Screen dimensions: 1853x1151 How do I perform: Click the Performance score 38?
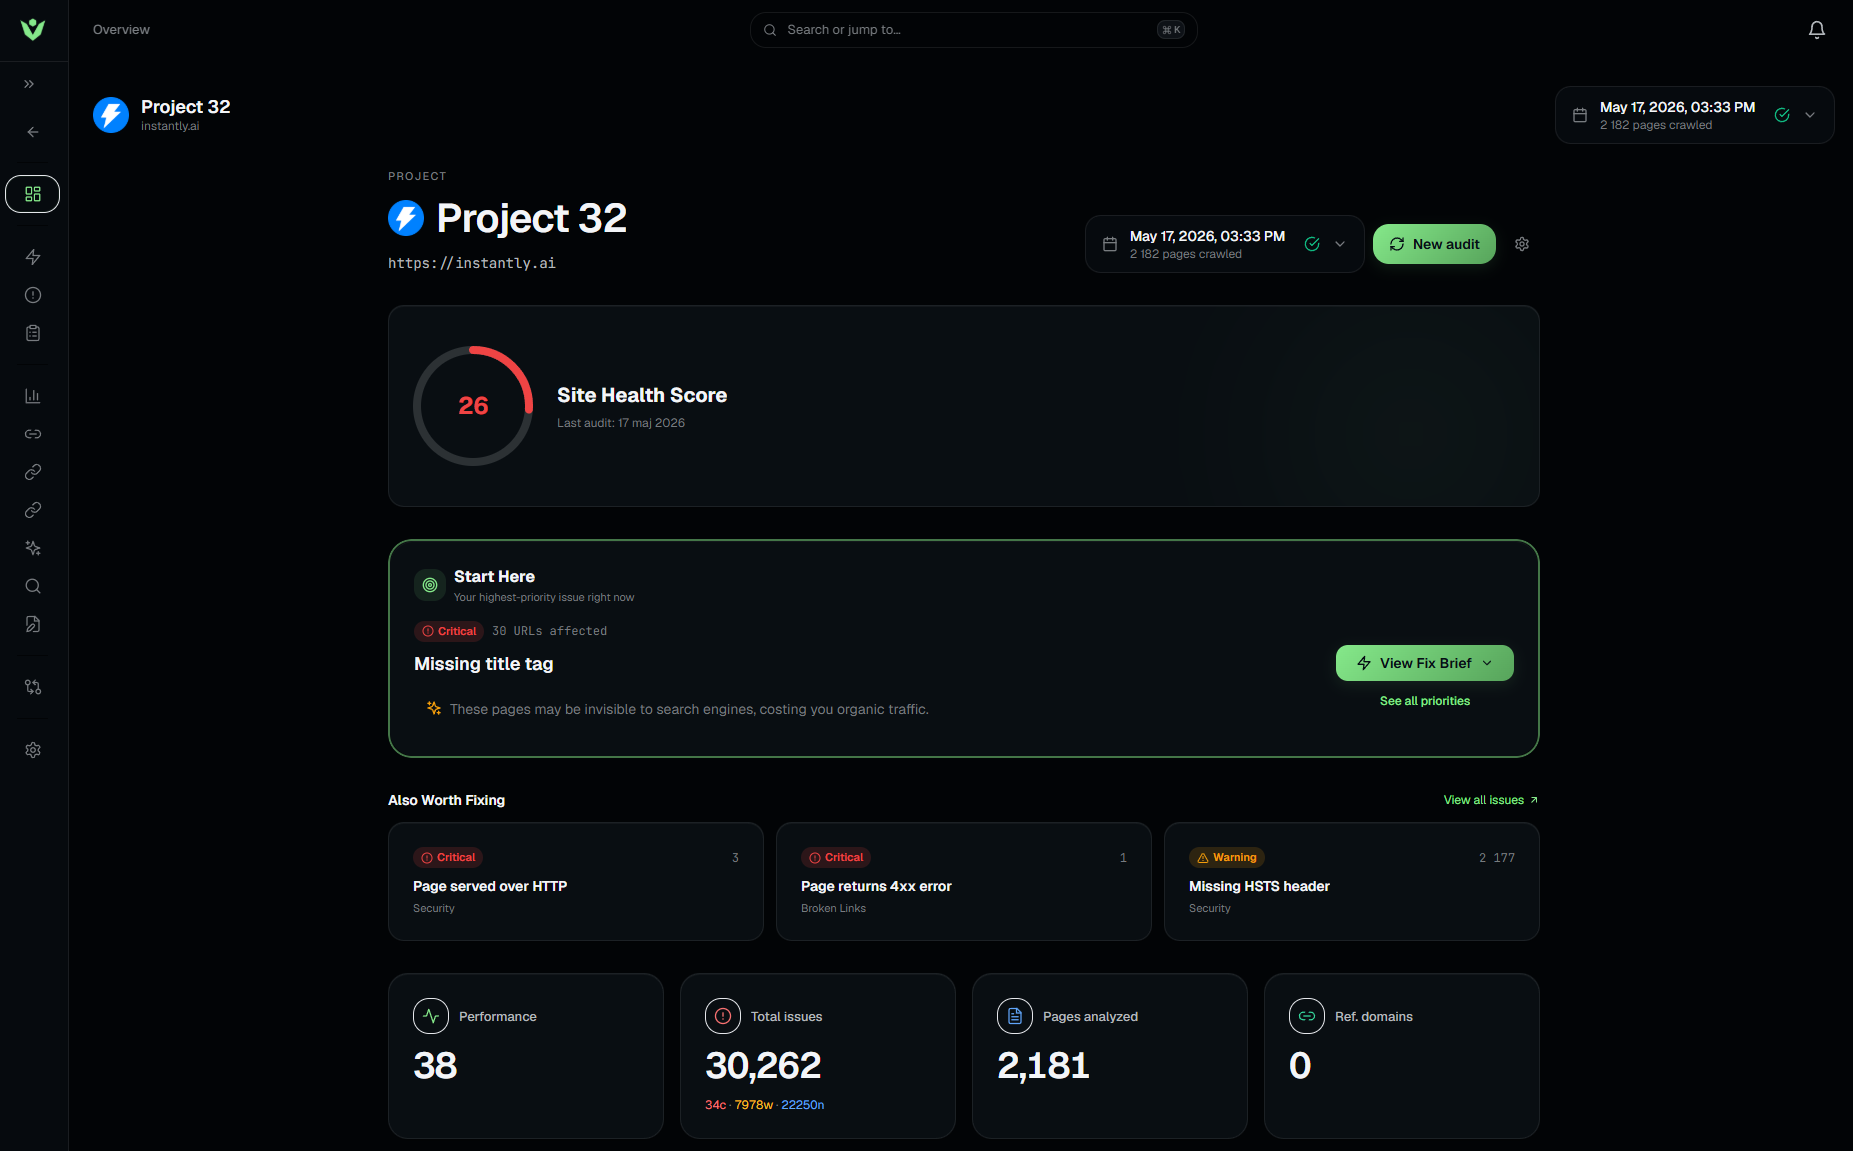(x=435, y=1066)
